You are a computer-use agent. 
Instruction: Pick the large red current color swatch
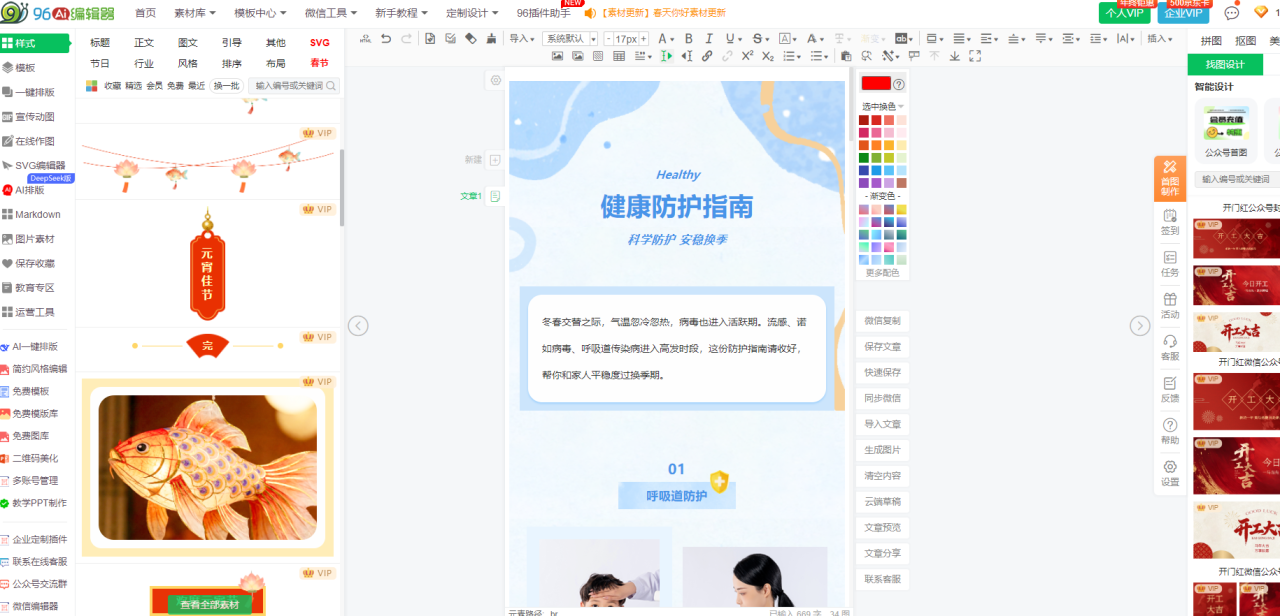[x=875, y=84]
